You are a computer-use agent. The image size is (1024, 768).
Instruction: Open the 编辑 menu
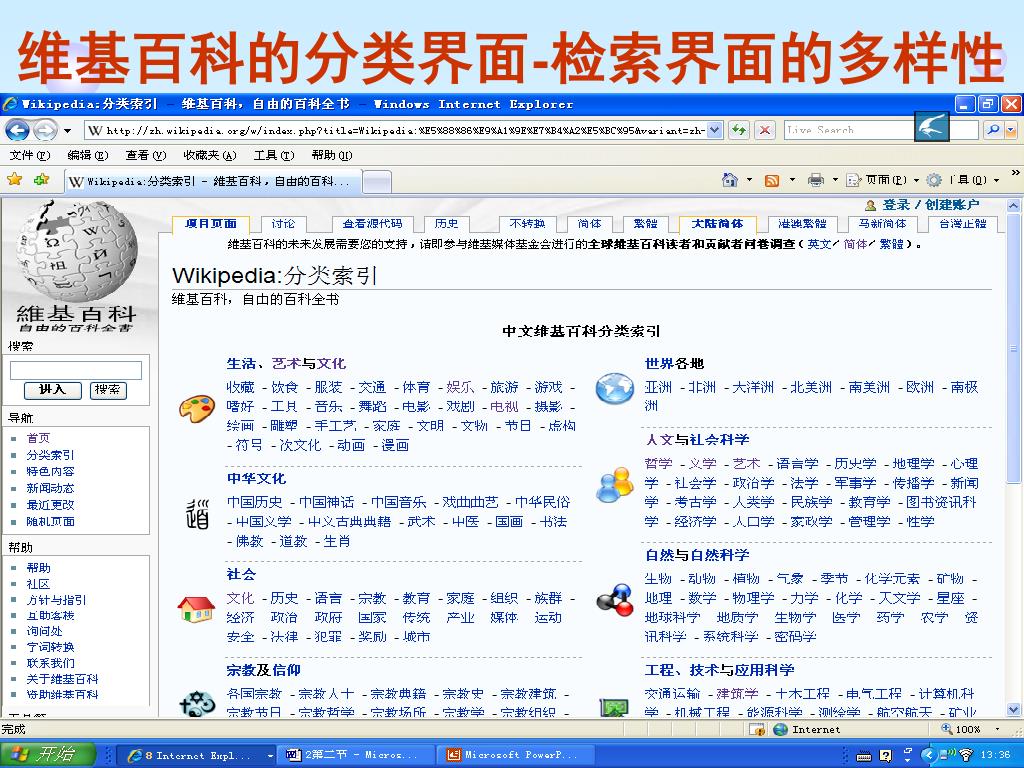[x=88, y=155]
